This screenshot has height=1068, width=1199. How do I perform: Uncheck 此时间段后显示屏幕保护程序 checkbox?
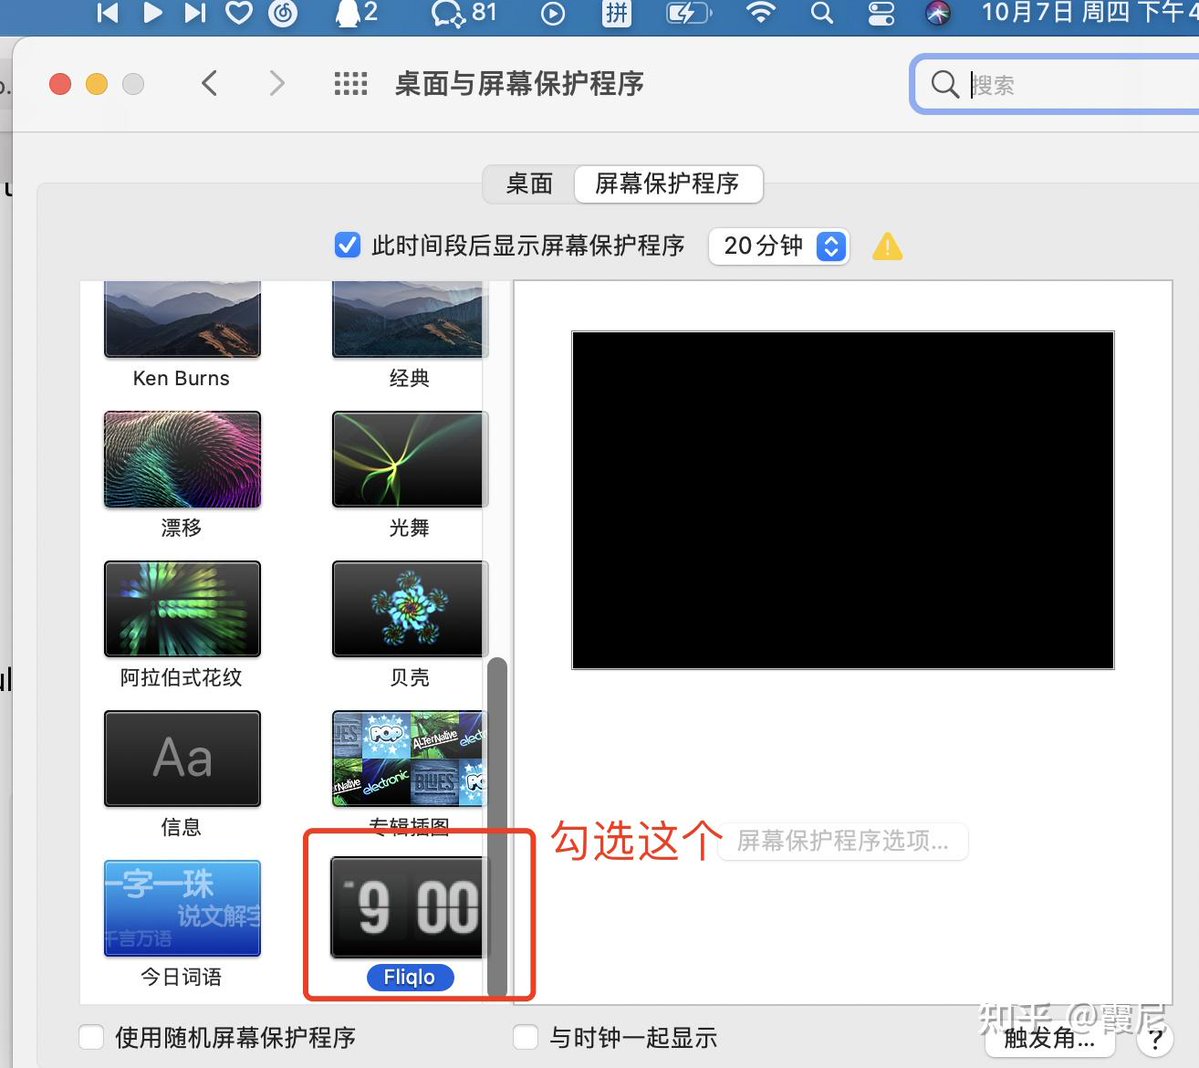[x=347, y=245]
